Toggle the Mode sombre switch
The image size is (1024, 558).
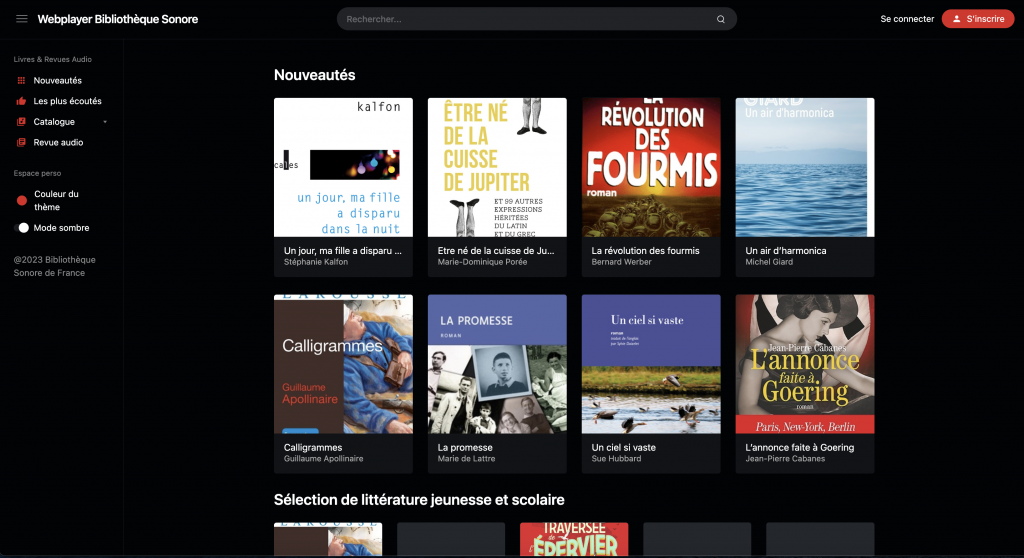pos(22,228)
